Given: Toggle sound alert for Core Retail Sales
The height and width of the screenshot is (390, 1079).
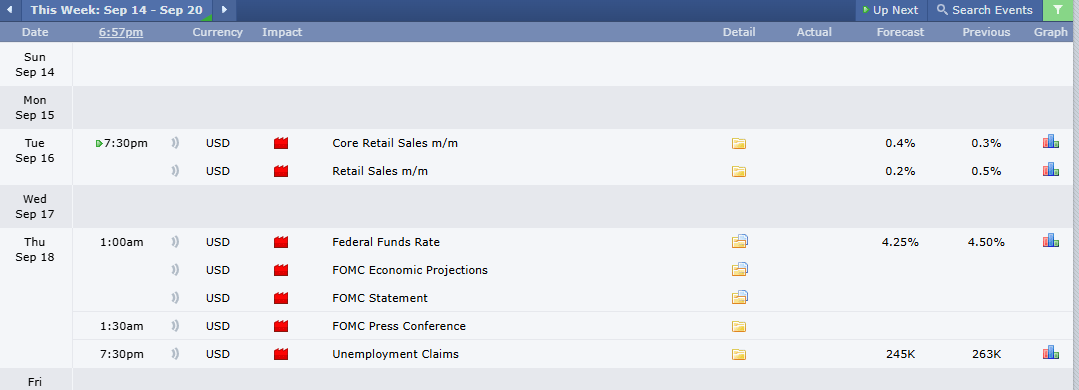Looking at the screenshot, I should coord(175,143).
